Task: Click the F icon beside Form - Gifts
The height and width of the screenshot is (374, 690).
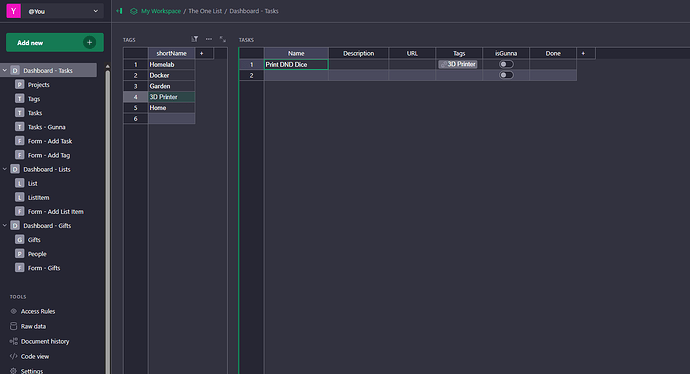Action: point(19,268)
